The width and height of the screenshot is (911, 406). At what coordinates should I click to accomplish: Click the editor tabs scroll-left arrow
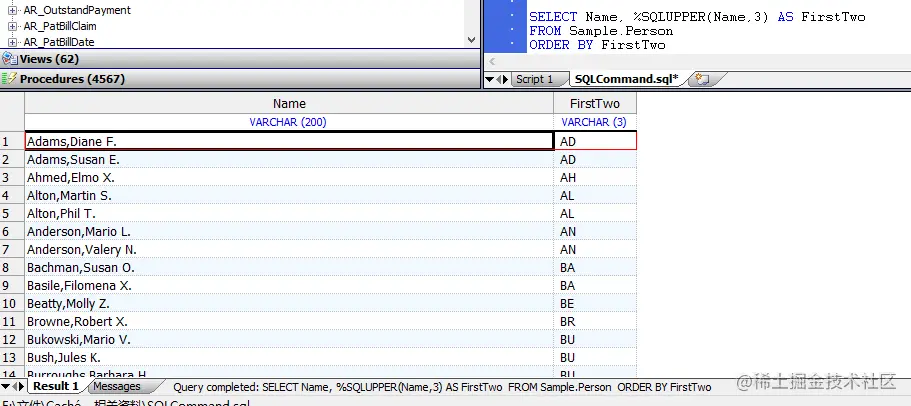498,80
